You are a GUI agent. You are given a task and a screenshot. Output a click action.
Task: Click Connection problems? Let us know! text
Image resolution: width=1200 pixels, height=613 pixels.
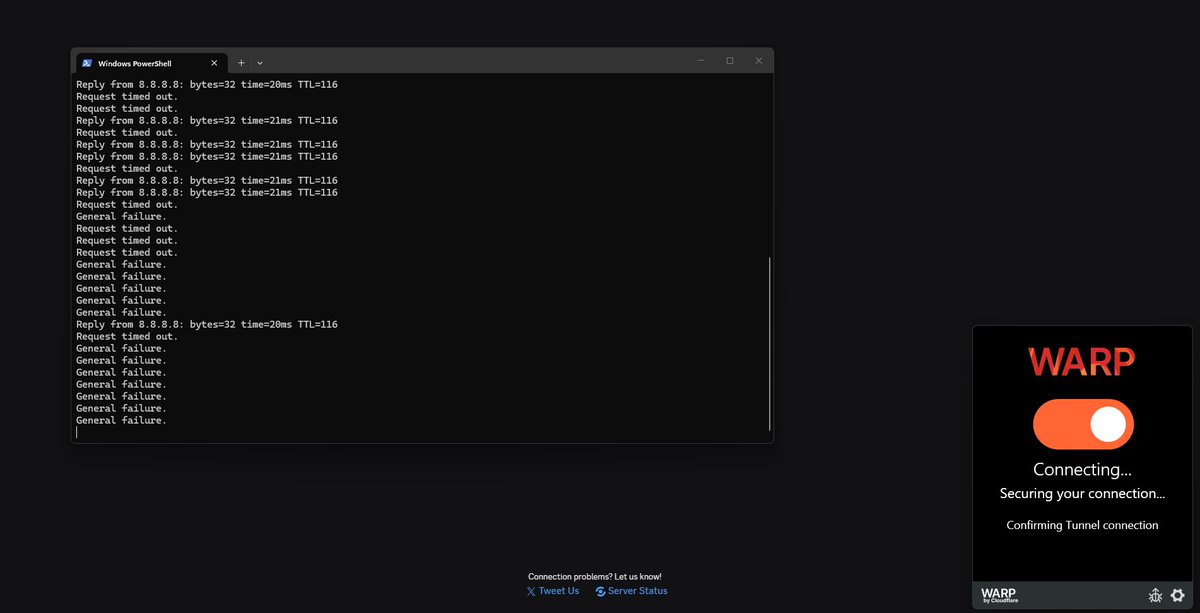coord(595,576)
